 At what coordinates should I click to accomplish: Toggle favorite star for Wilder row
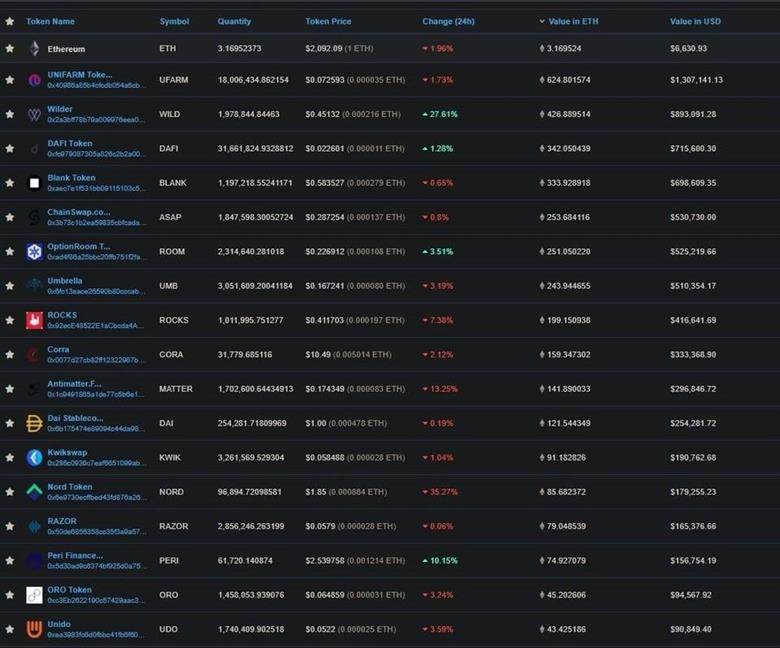click(x=9, y=114)
